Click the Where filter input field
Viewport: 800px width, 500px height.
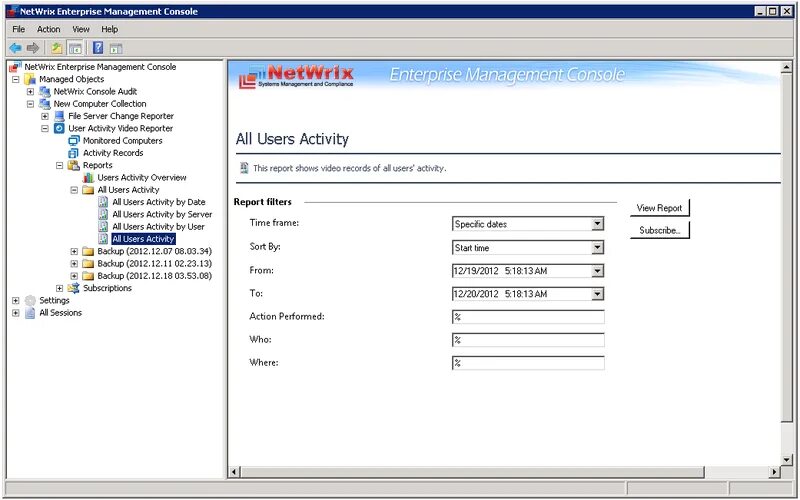coord(528,363)
